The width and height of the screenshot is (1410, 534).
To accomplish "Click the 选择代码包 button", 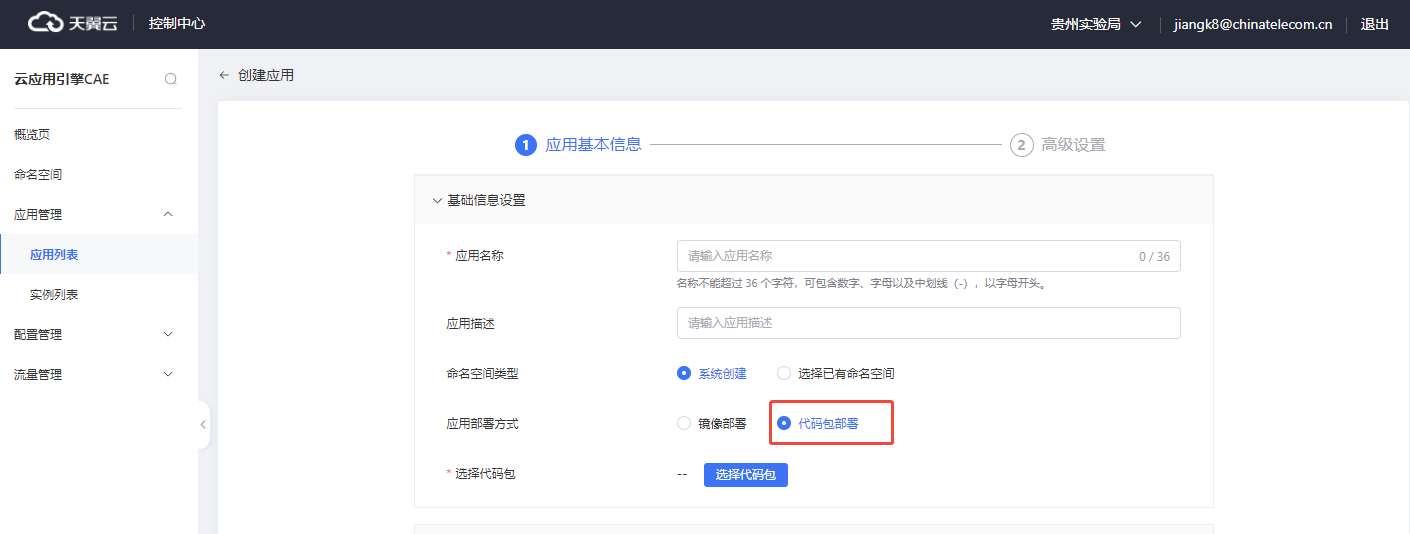I will 746,474.
